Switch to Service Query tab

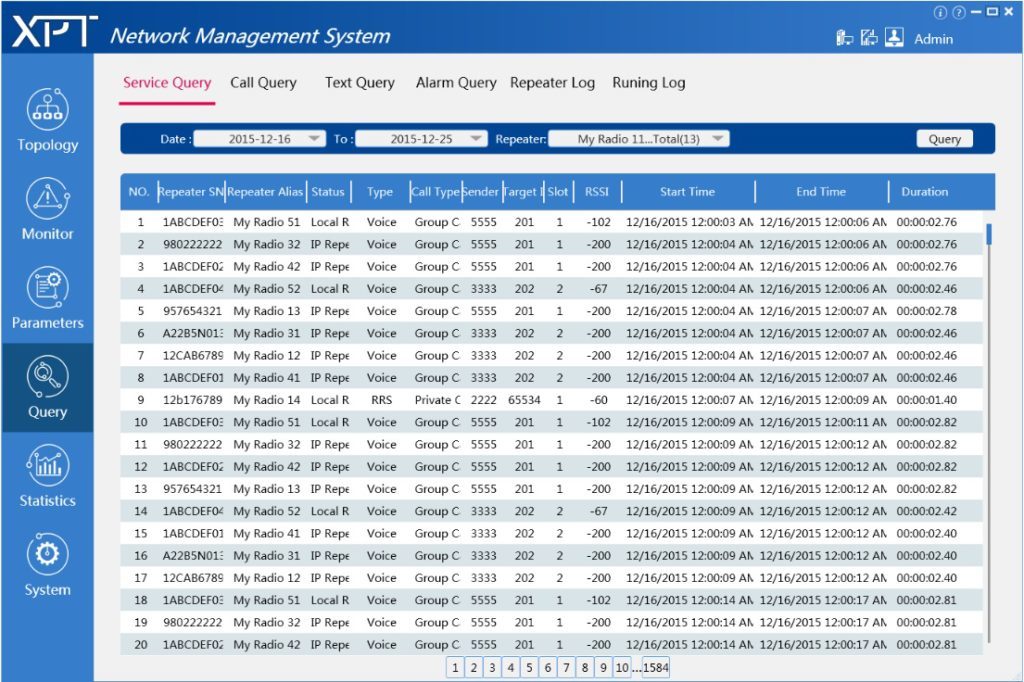(x=167, y=83)
